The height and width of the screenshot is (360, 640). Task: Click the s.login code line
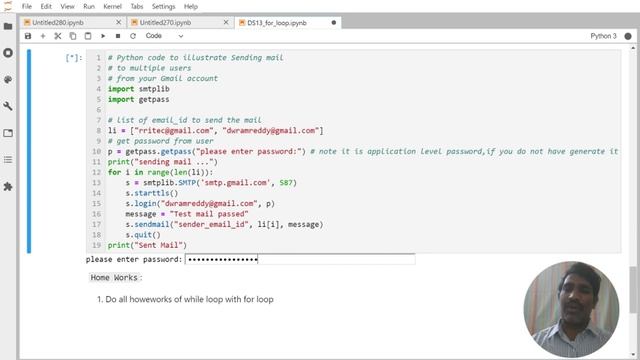pos(200,204)
